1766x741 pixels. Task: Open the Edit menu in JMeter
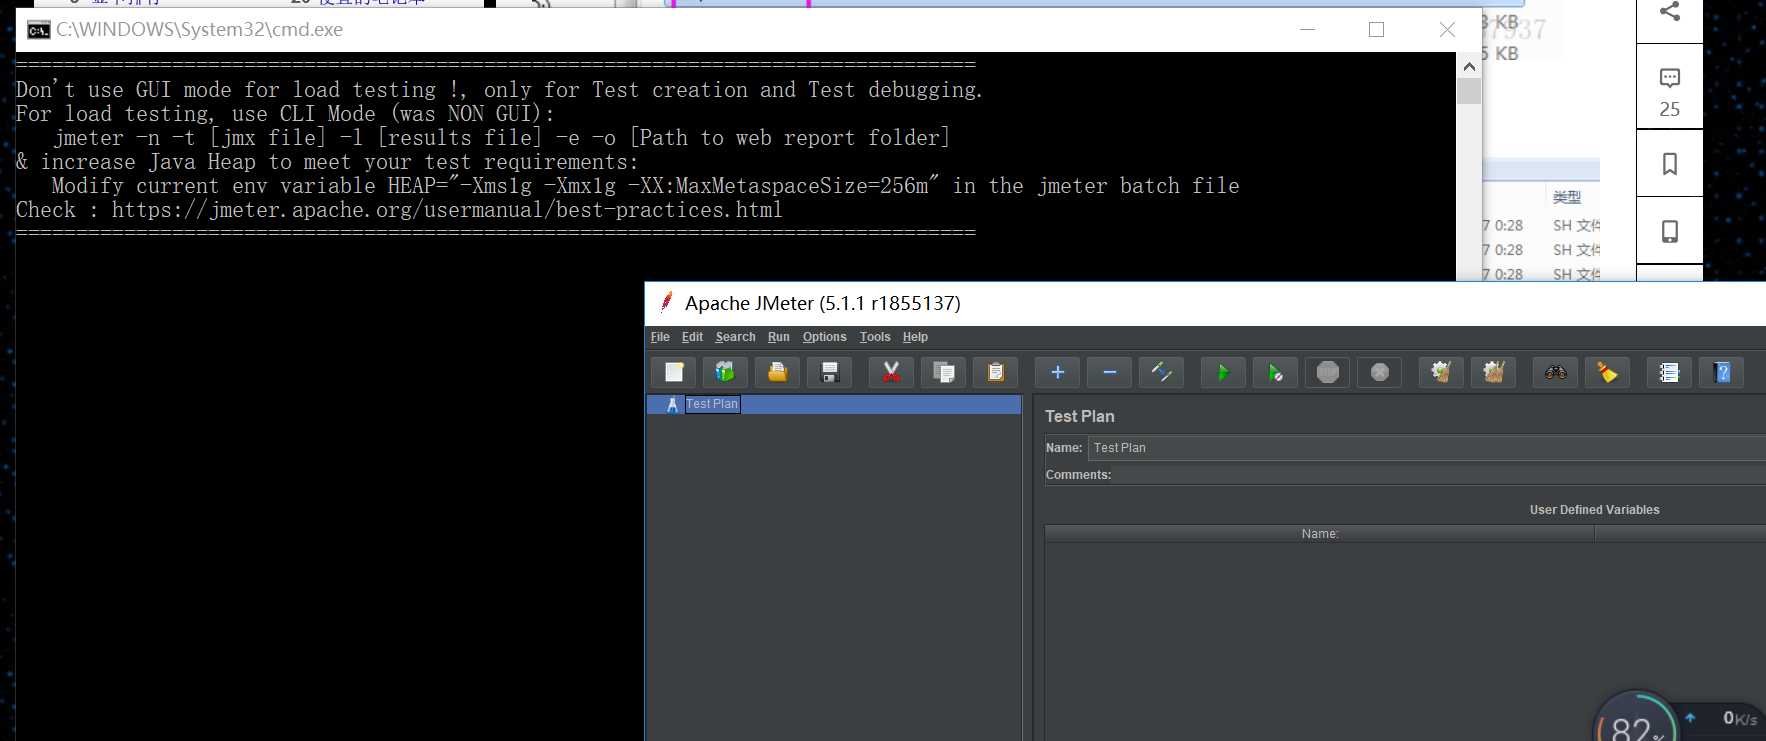click(x=692, y=337)
